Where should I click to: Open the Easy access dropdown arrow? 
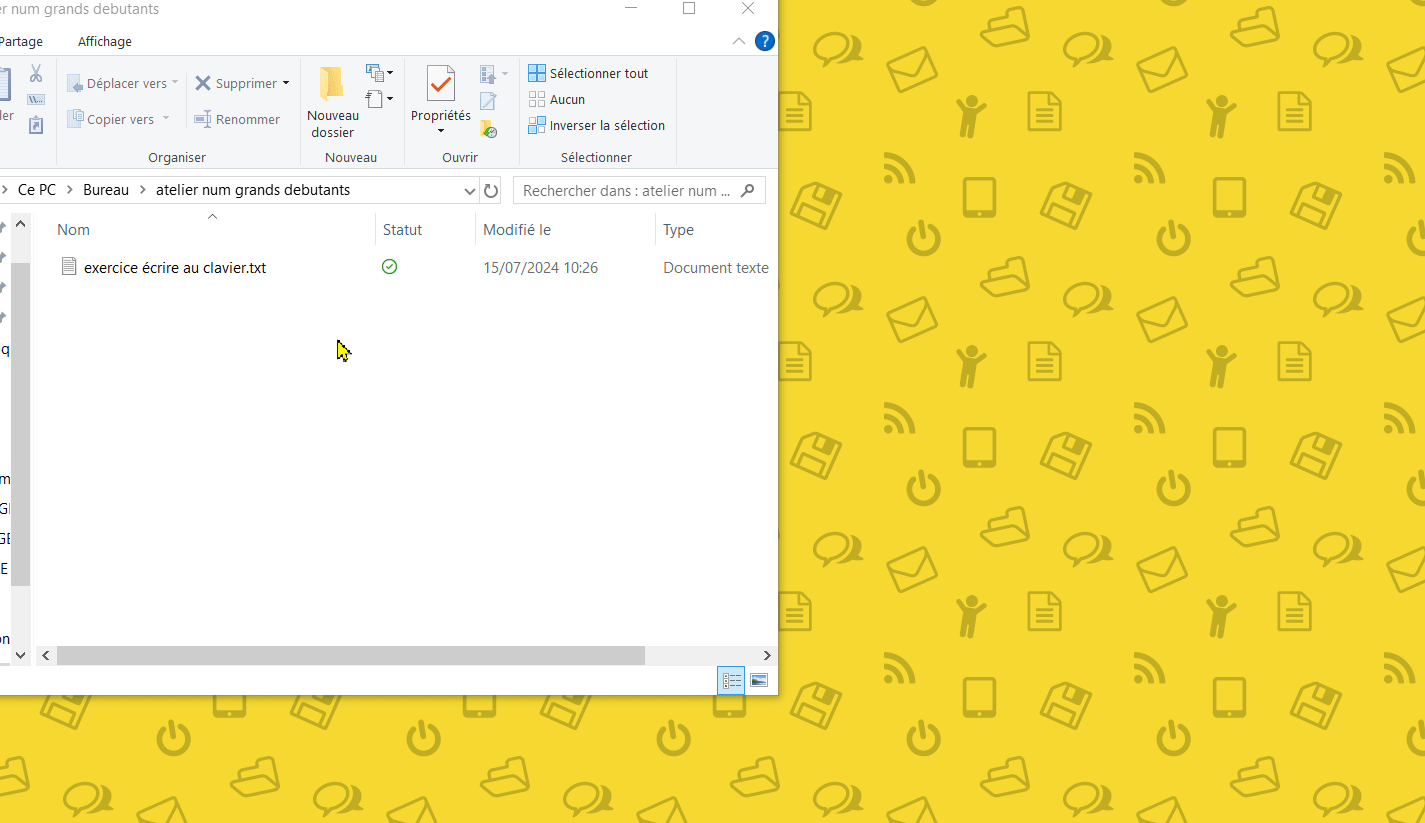point(390,98)
